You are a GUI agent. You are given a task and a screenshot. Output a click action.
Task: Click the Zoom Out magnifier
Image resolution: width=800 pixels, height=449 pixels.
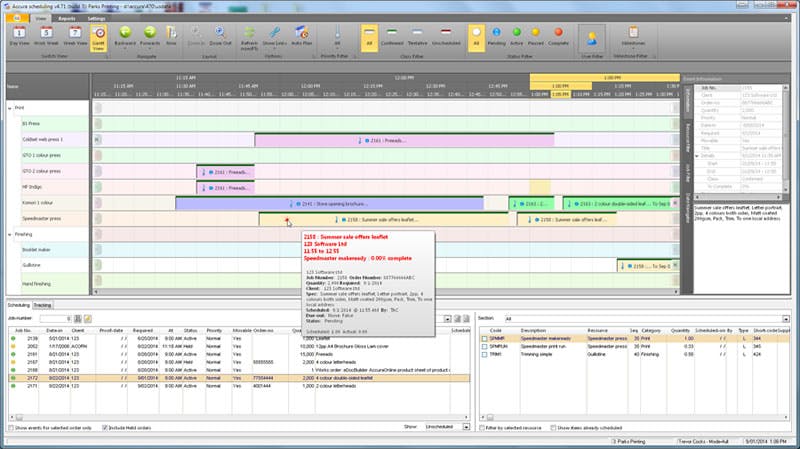click(x=220, y=37)
